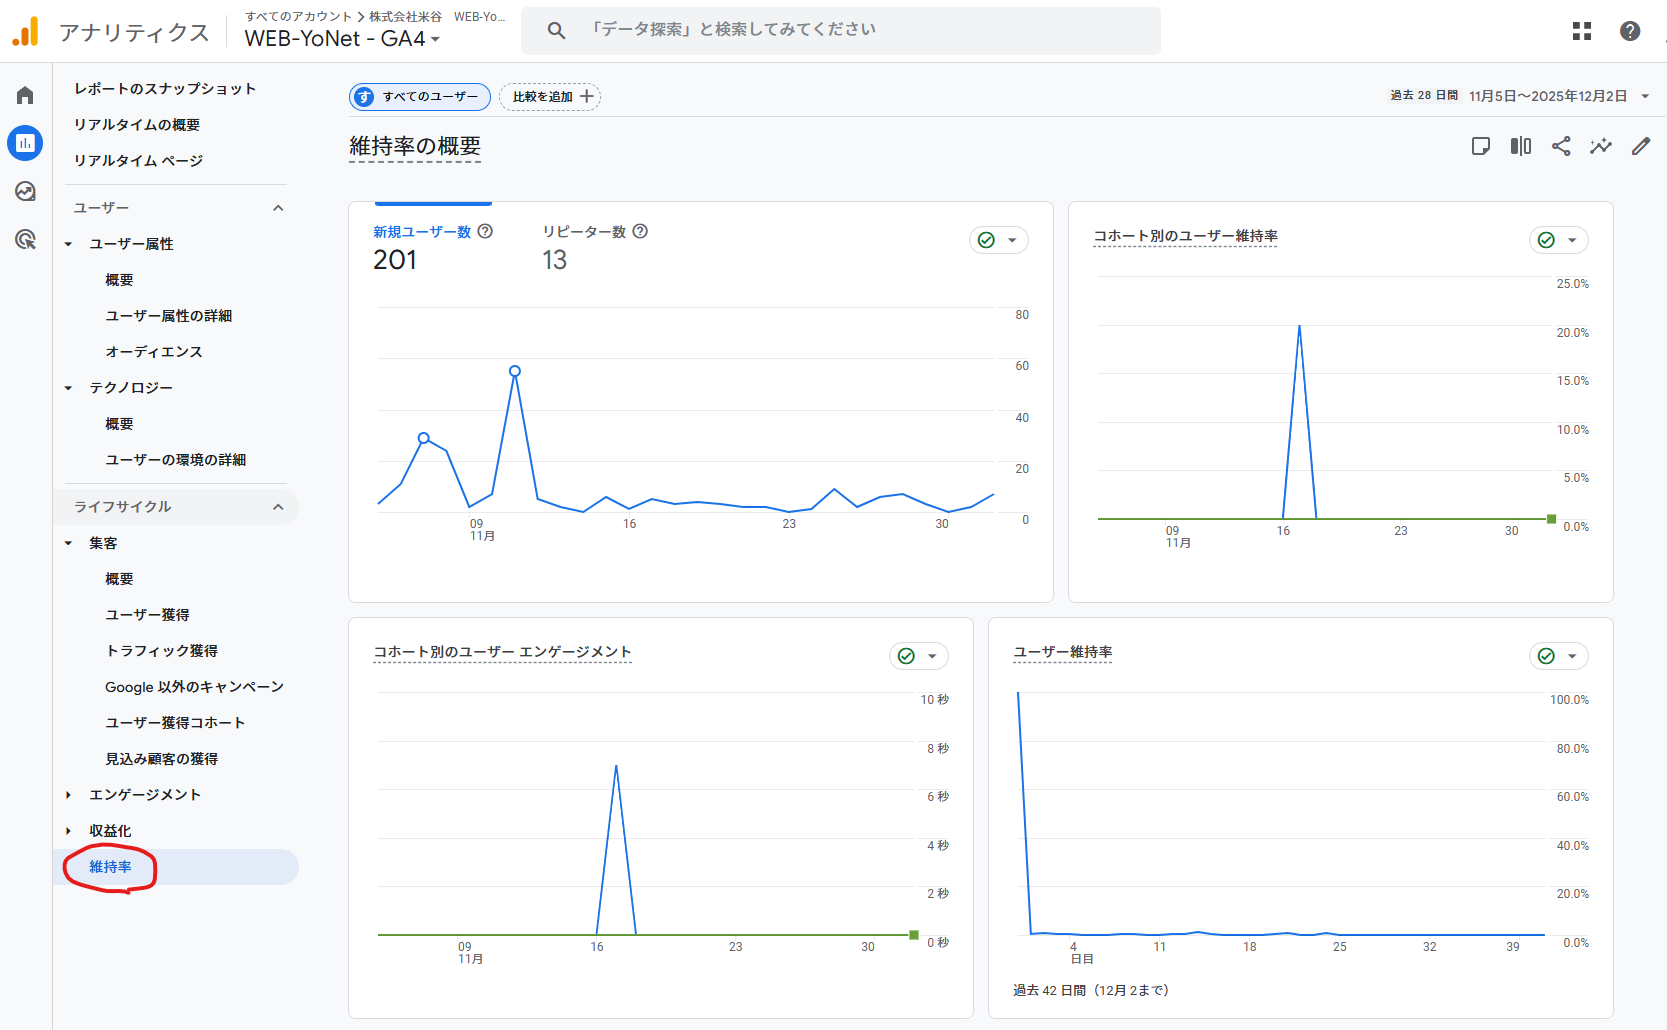Open the Insights sparkline icon
The image size is (1667, 1030).
1600,146
